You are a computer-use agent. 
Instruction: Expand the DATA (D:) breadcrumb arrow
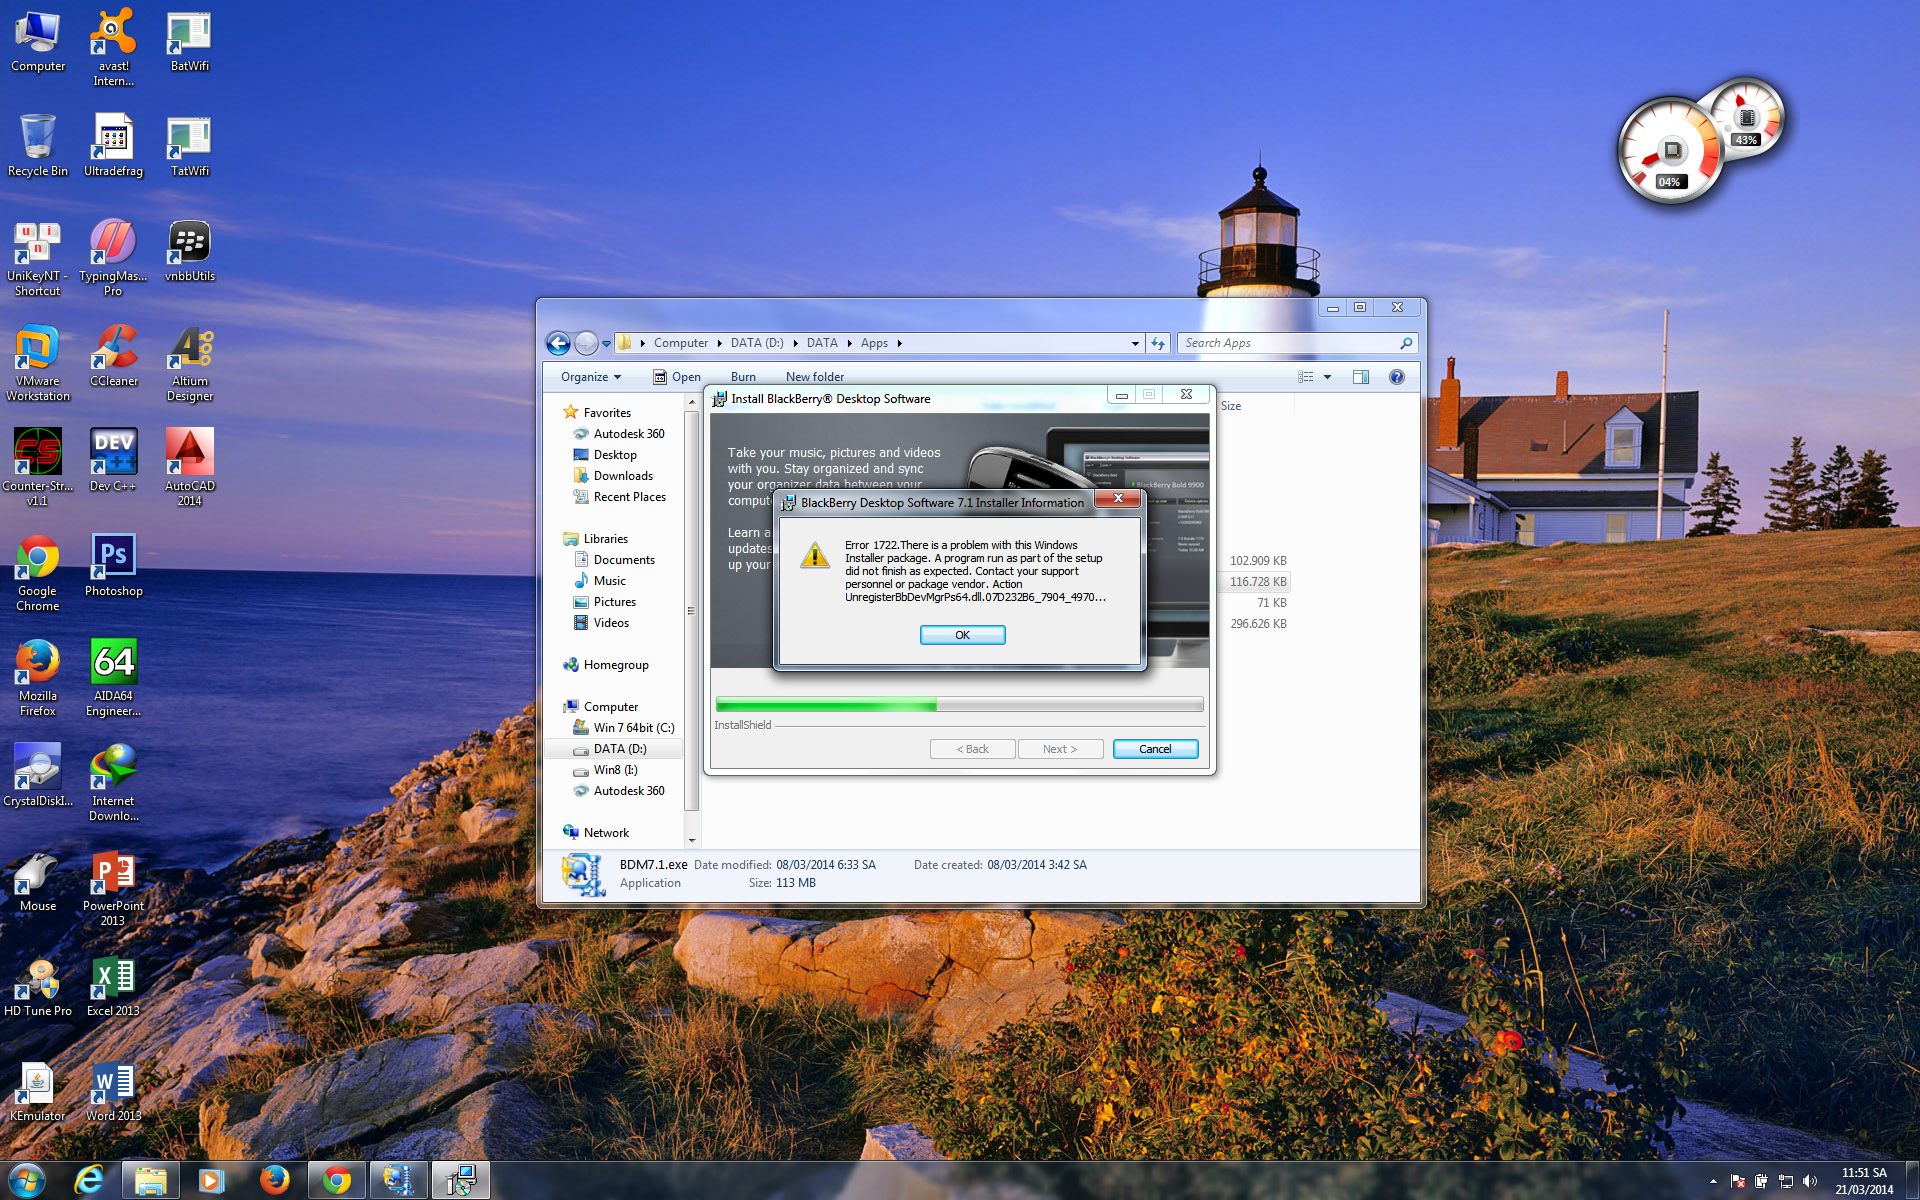(x=795, y=343)
